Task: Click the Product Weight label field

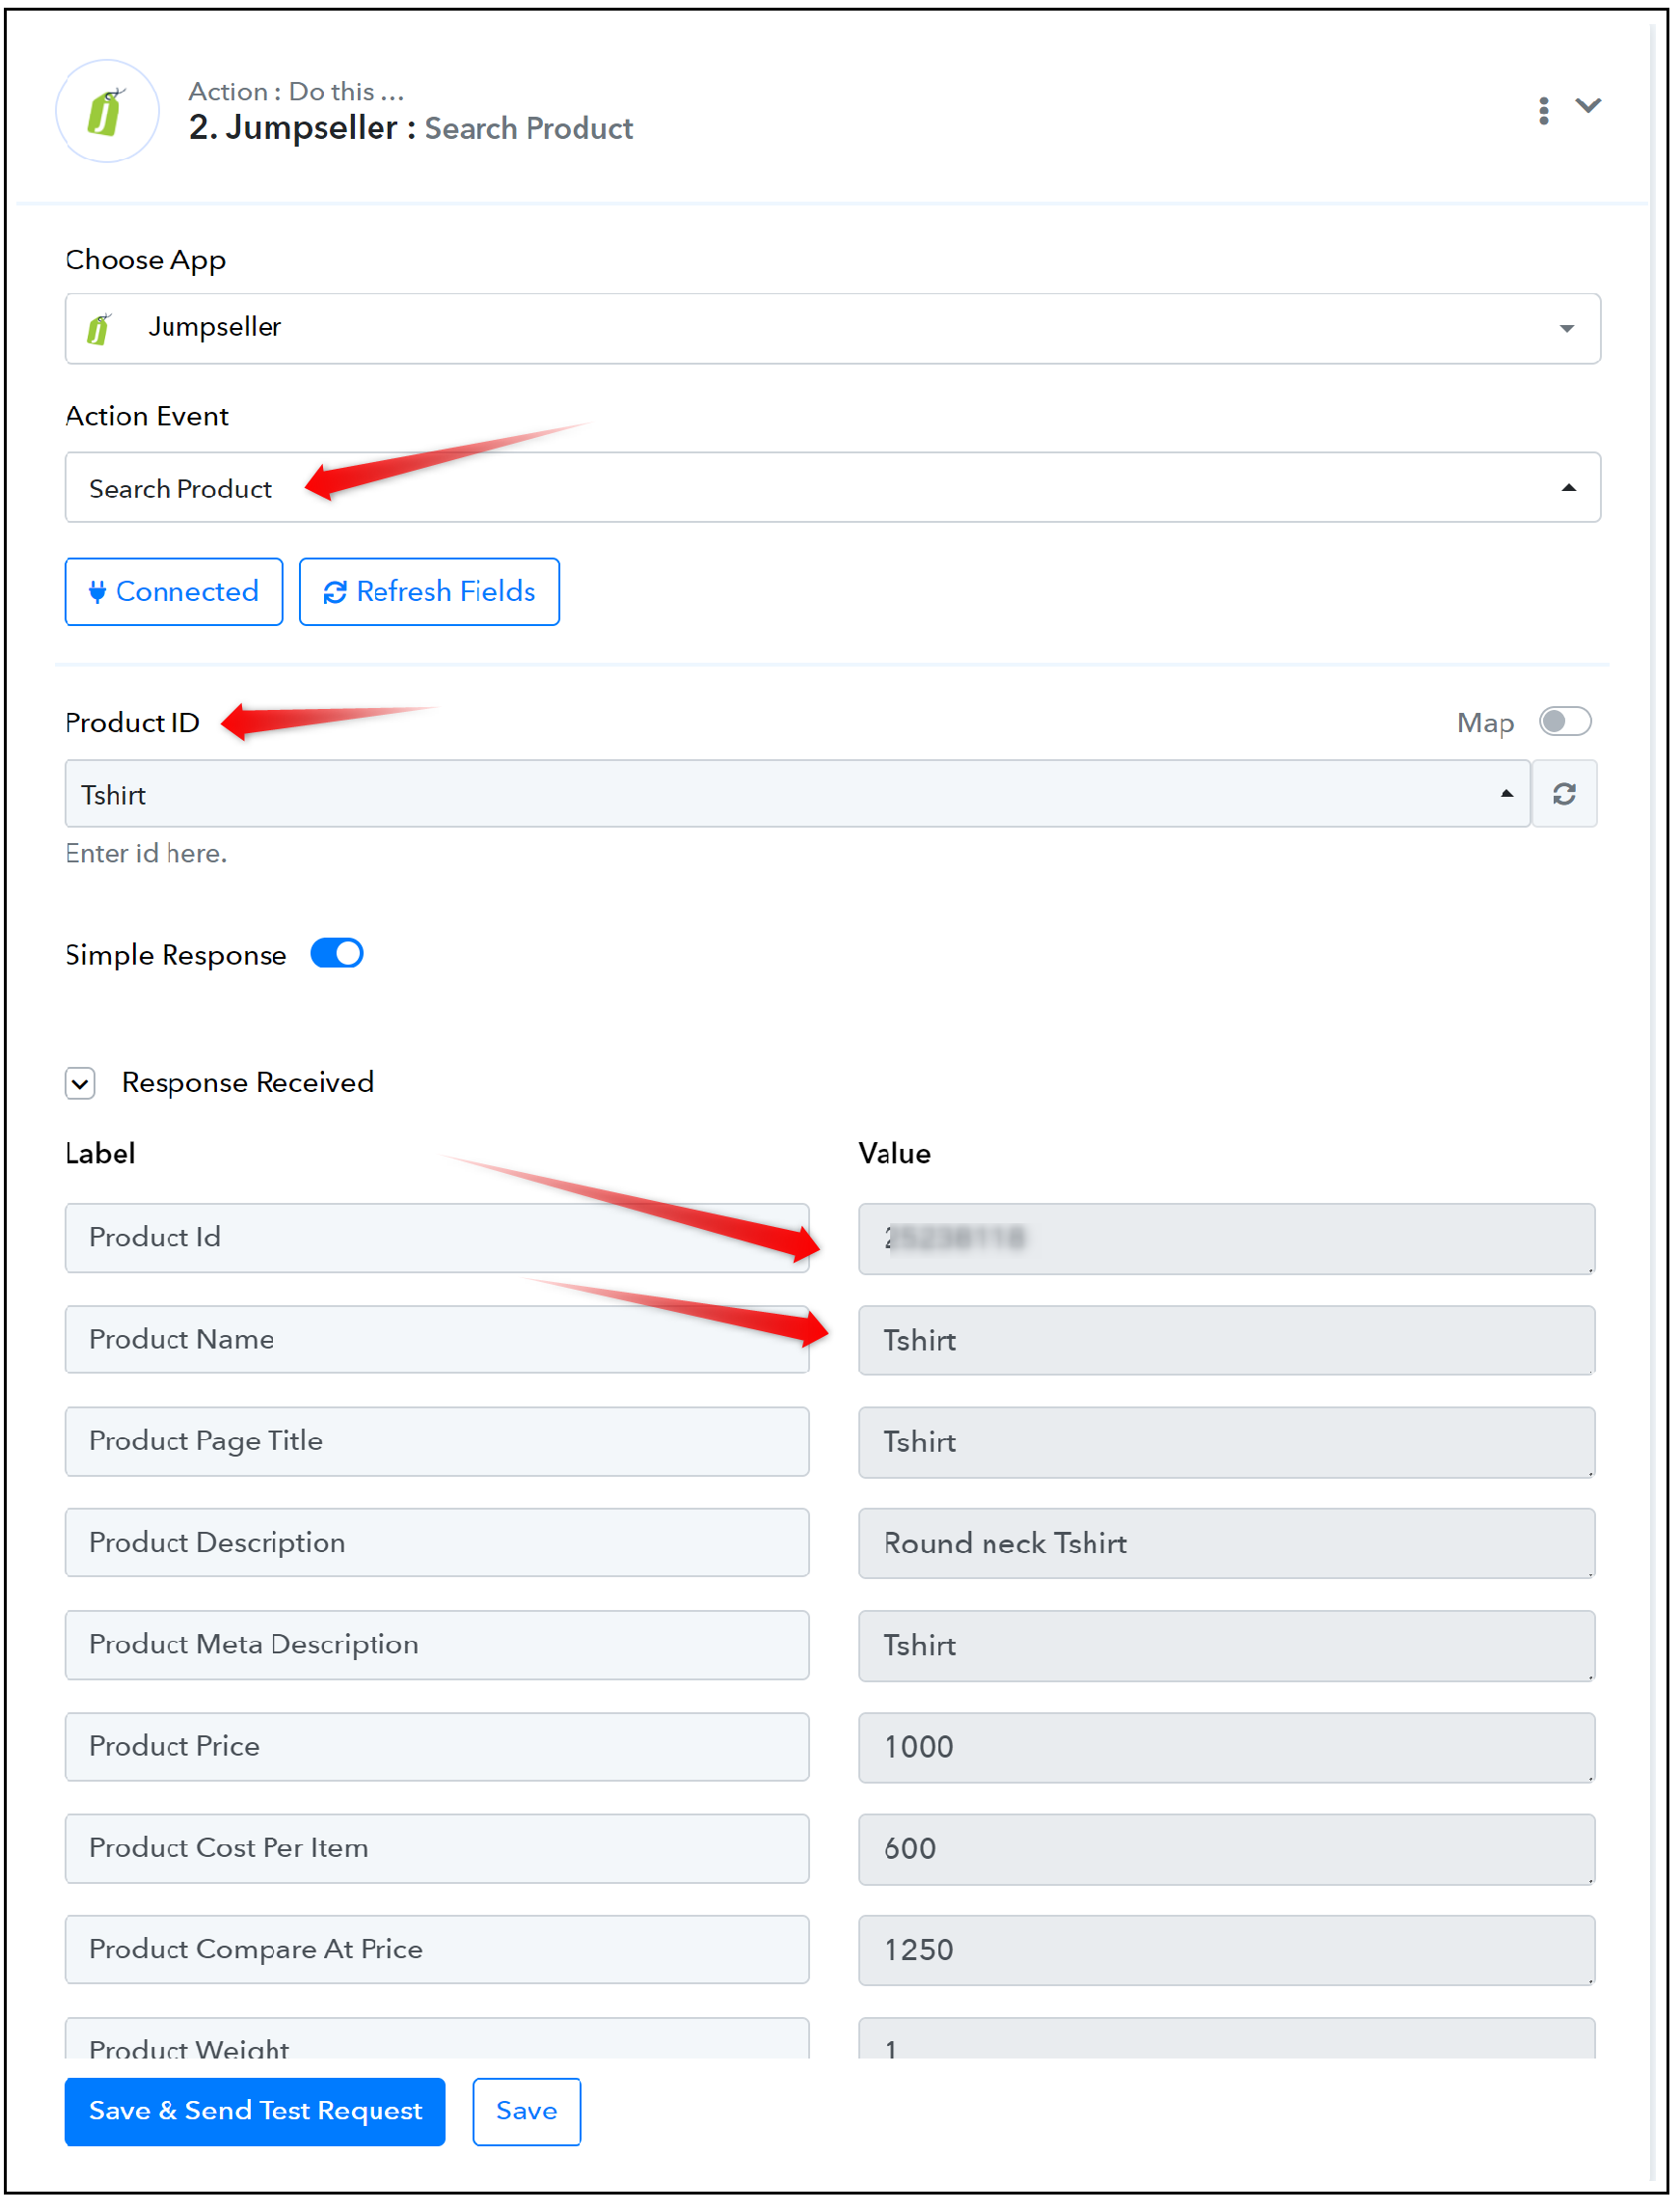Action: pyautogui.click(x=437, y=2038)
